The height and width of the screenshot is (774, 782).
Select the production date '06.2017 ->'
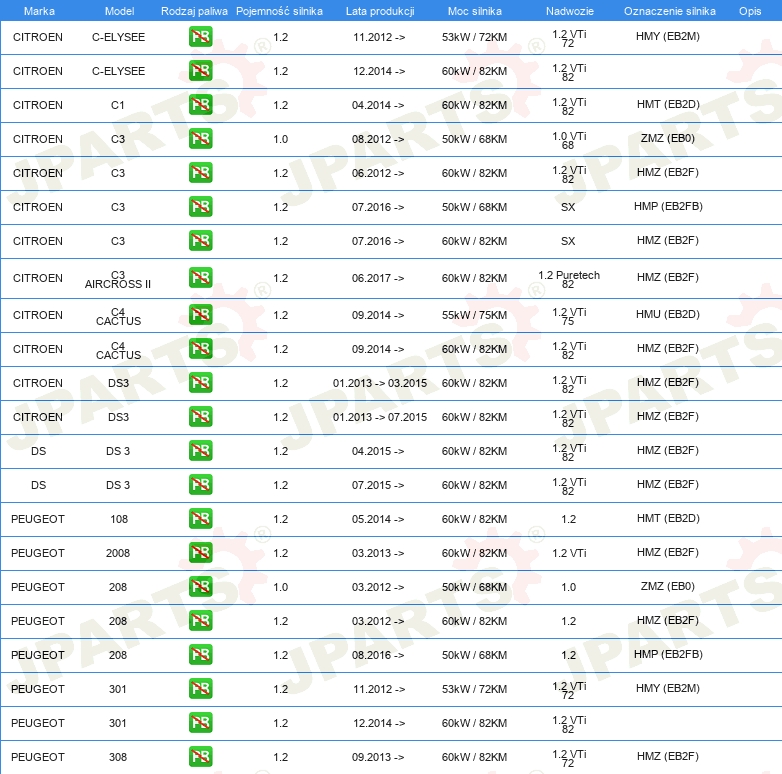point(378,278)
